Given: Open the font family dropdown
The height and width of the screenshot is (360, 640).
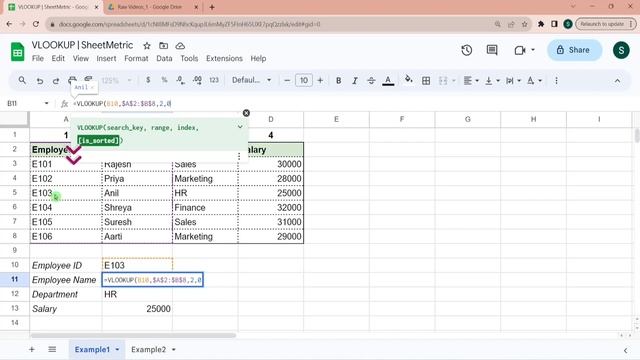Looking at the screenshot, I should 251,80.
